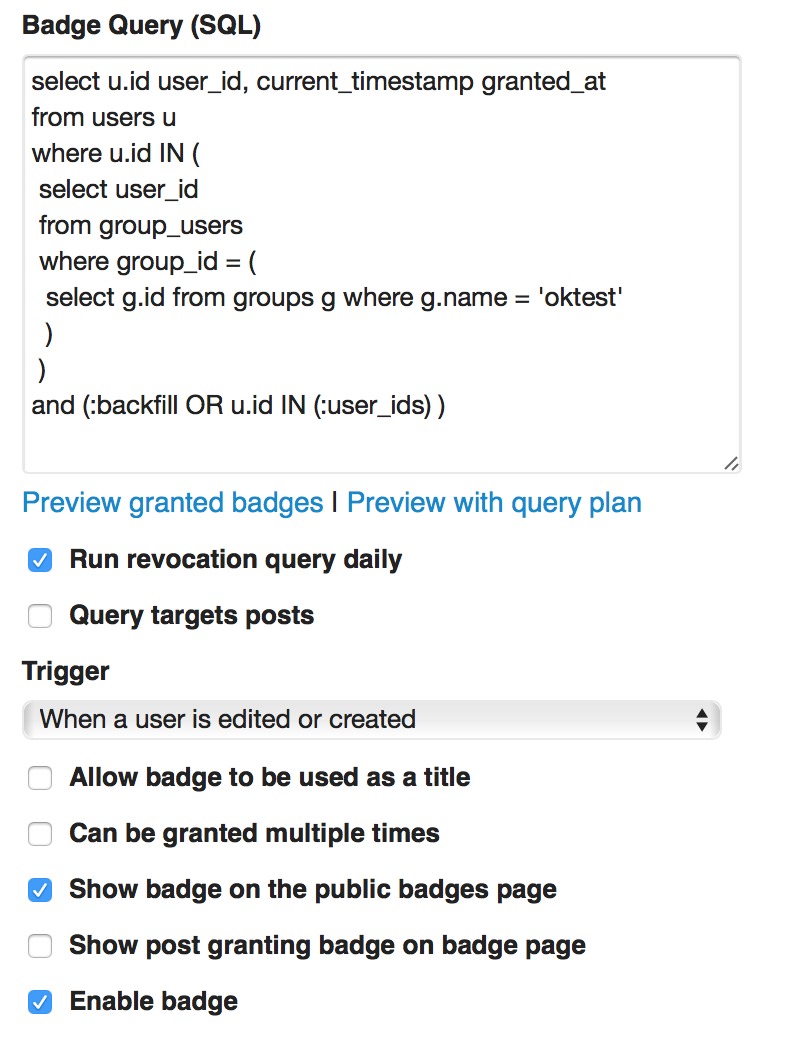Toggle the Run revocation query daily checkbox

click(x=40, y=560)
